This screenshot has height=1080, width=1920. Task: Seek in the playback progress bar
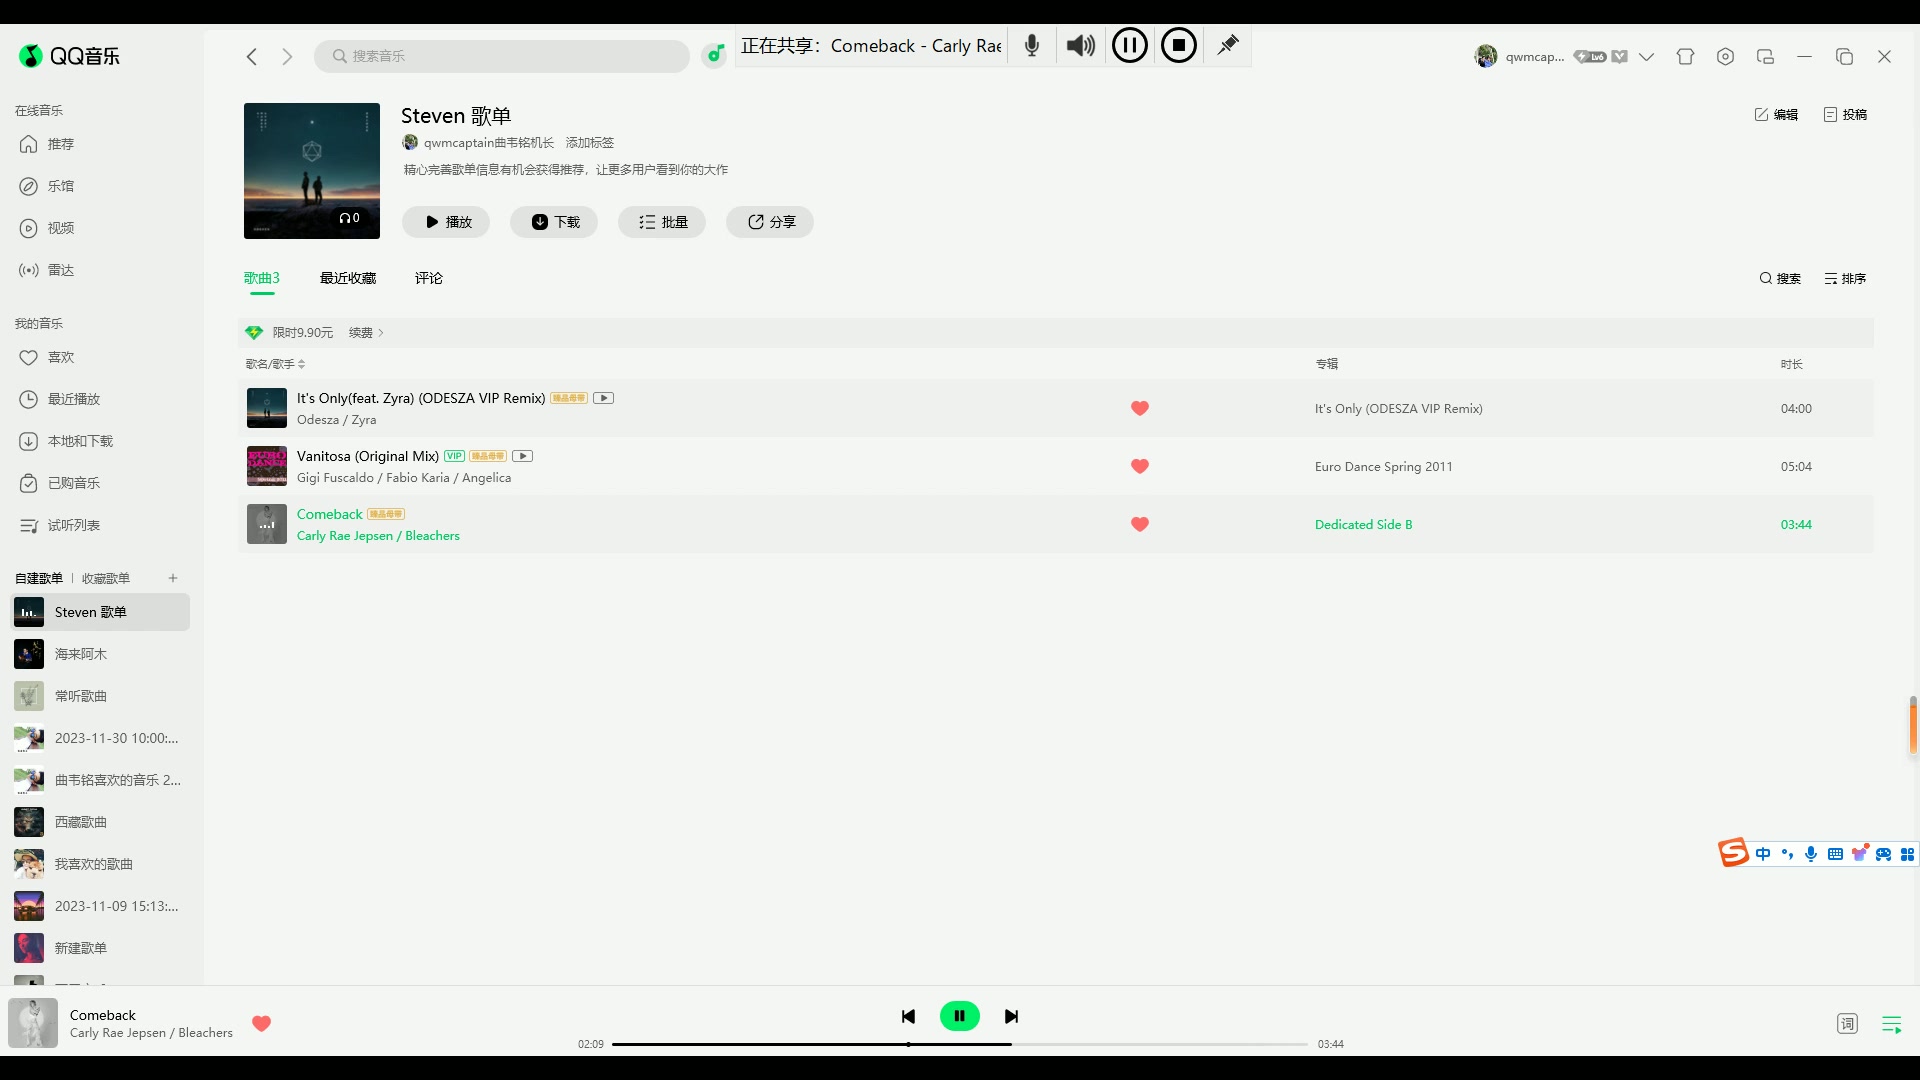click(960, 1044)
